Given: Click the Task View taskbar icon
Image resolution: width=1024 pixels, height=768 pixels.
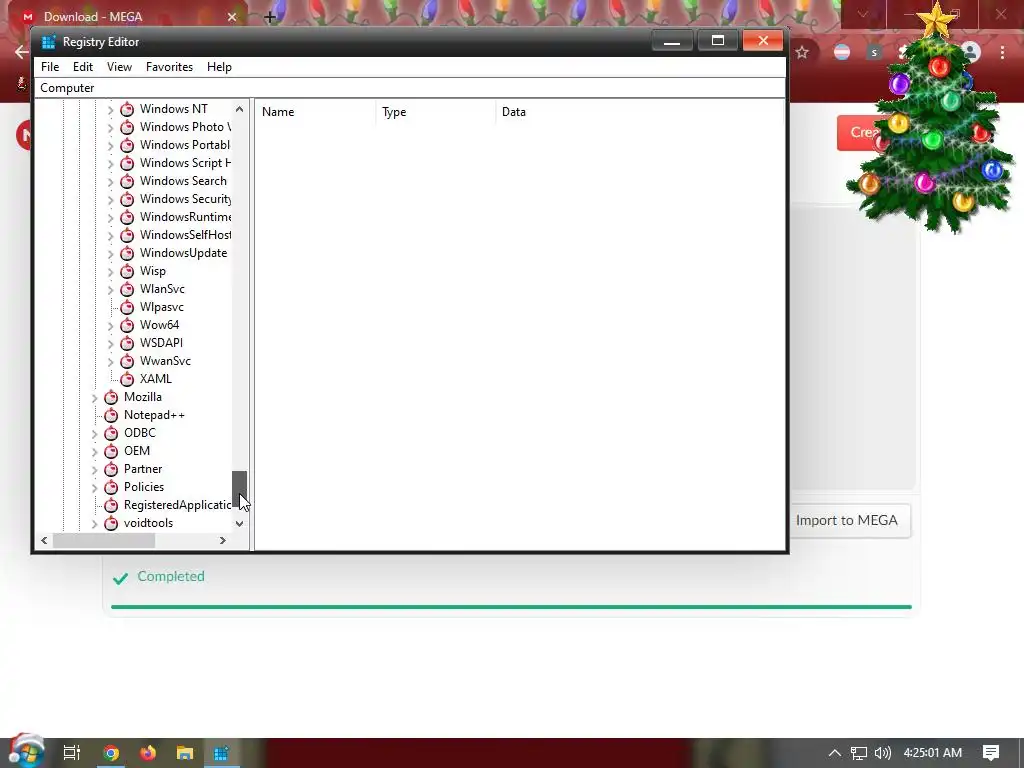Looking at the screenshot, I should coord(72,753).
